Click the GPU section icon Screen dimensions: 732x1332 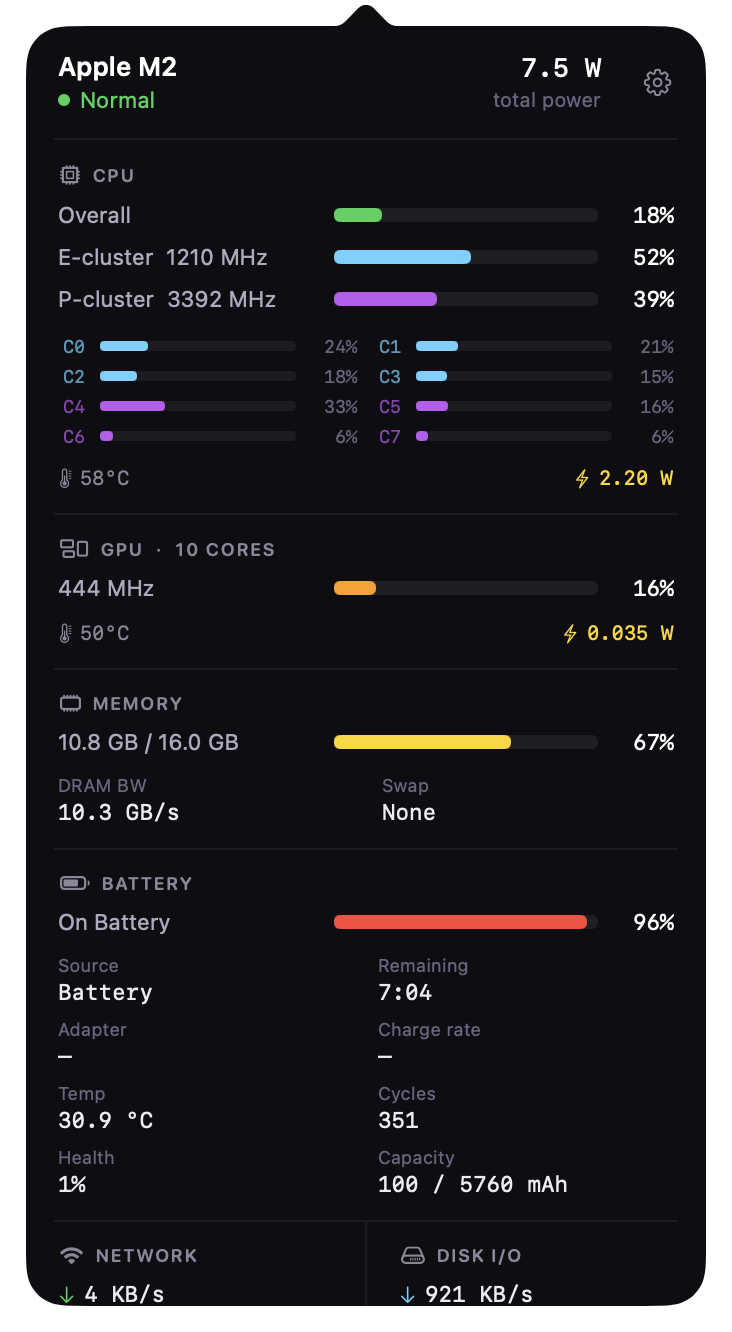click(x=74, y=549)
